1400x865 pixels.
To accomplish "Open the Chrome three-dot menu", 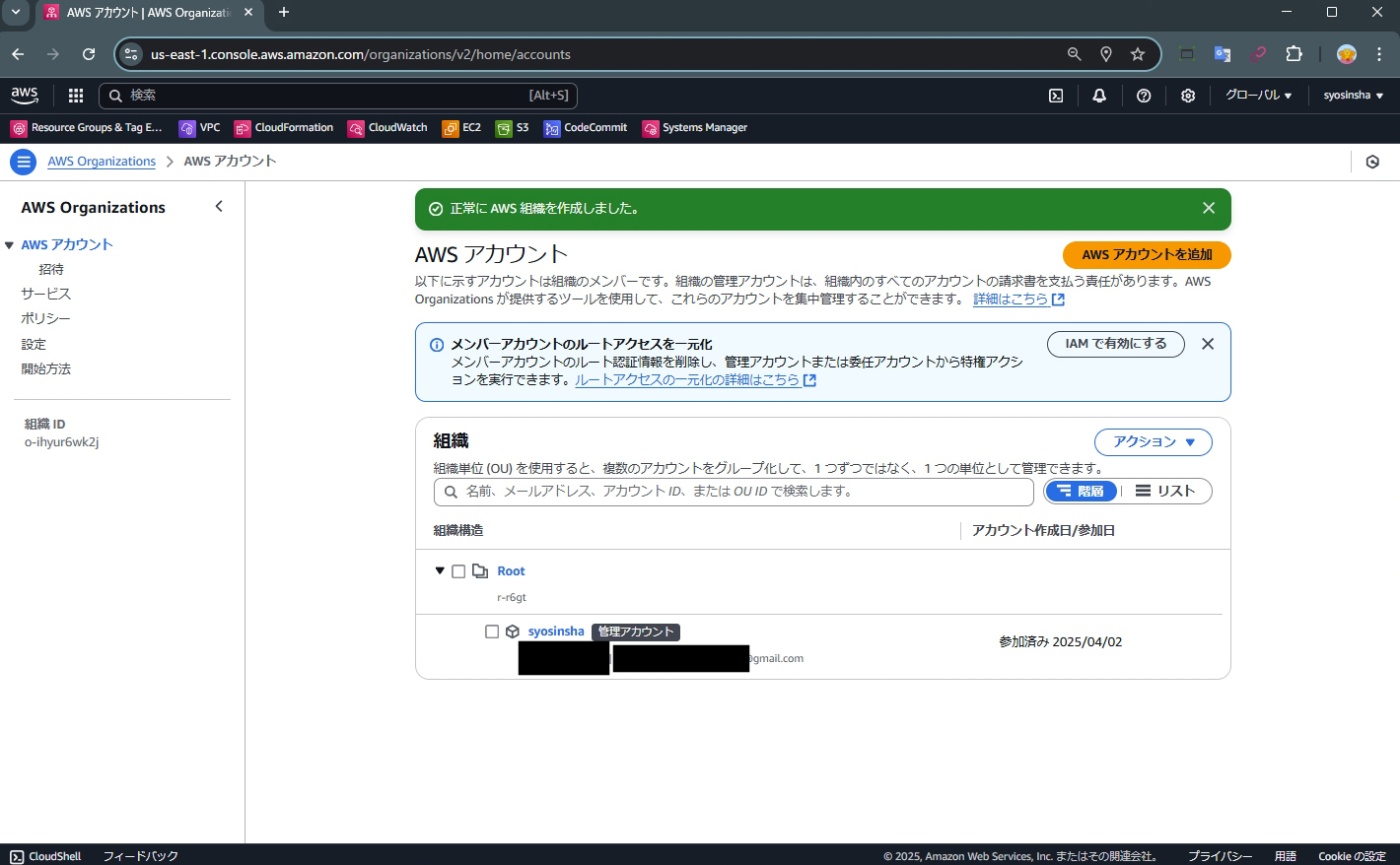I will click(x=1380, y=54).
